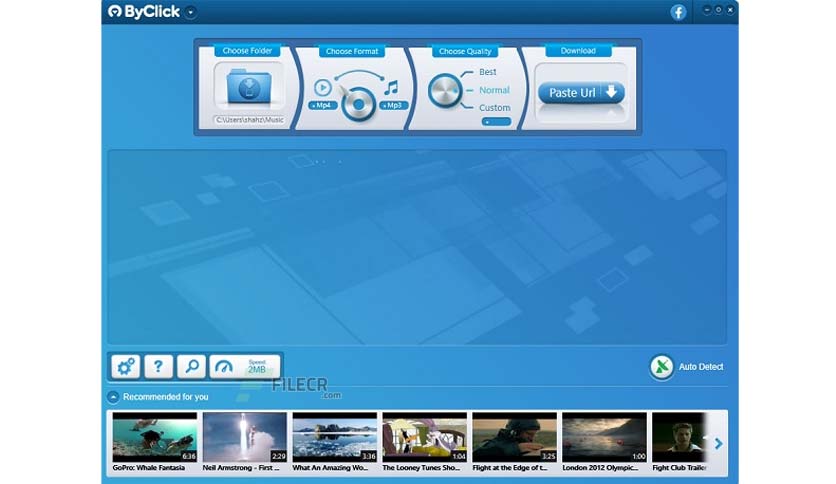Open help with the question mark icon
Image resolution: width=836 pixels, height=484 pixels.
[158, 367]
